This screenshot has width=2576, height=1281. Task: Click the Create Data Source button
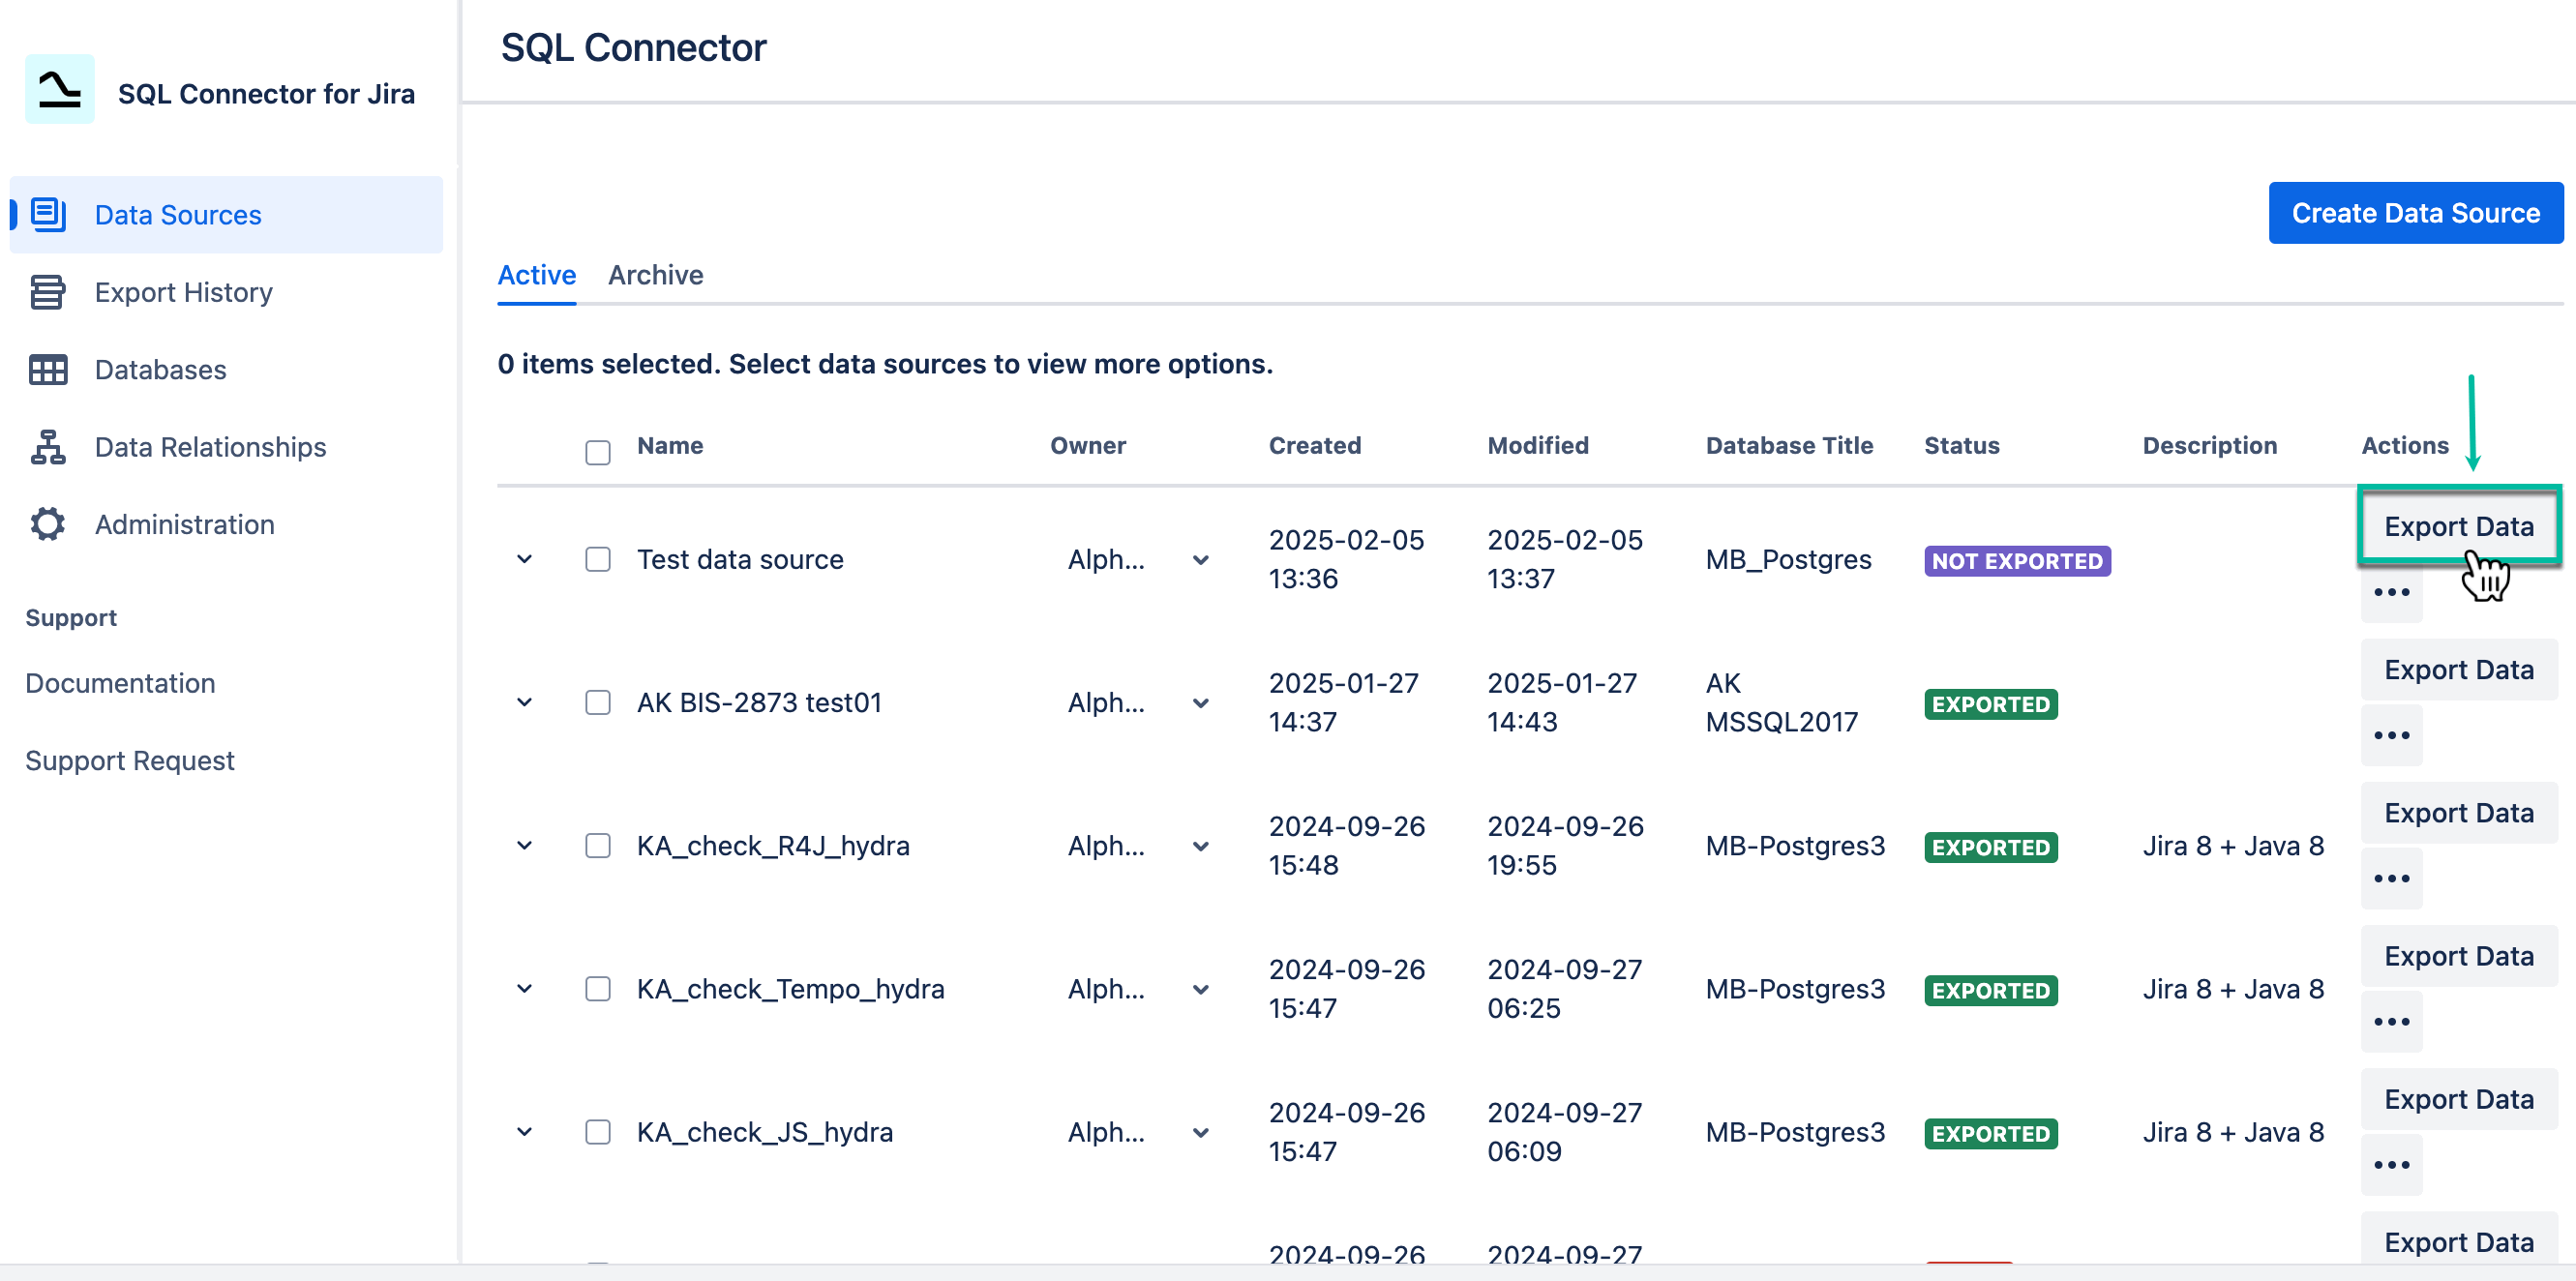pyautogui.click(x=2415, y=212)
